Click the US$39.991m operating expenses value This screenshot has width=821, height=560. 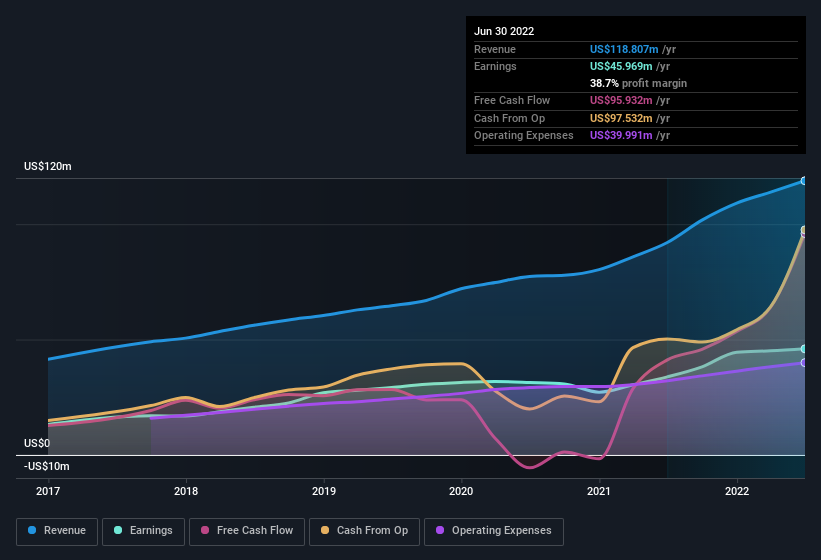pyautogui.click(x=621, y=136)
